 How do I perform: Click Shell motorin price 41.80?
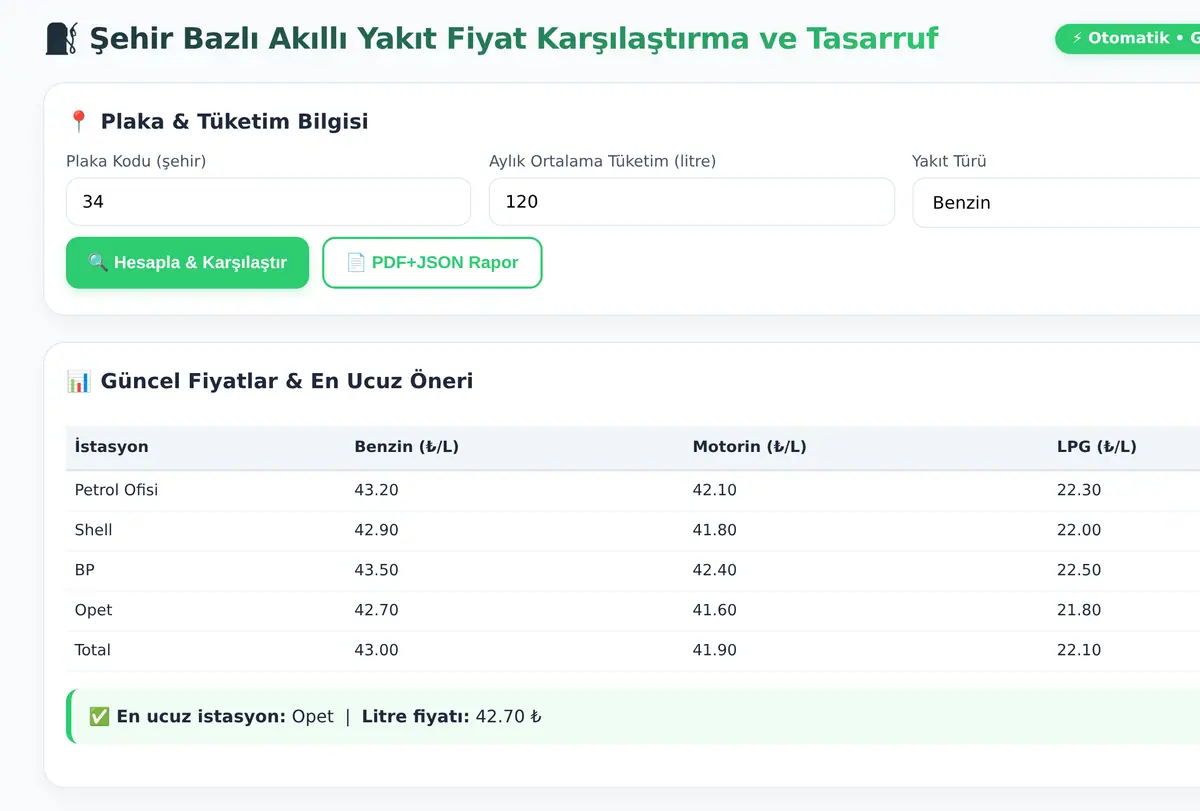714,530
